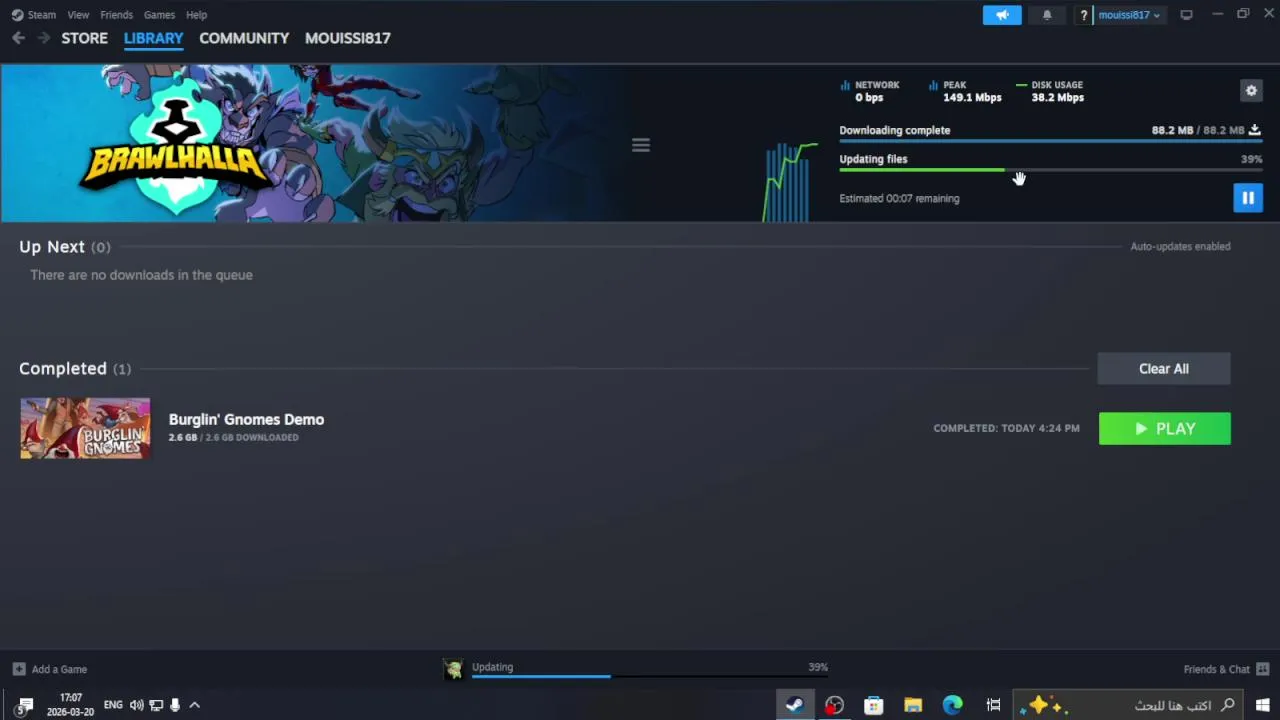Select the LIBRARY tab
Screen dimensions: 1280x720
(x=153, y=38)
